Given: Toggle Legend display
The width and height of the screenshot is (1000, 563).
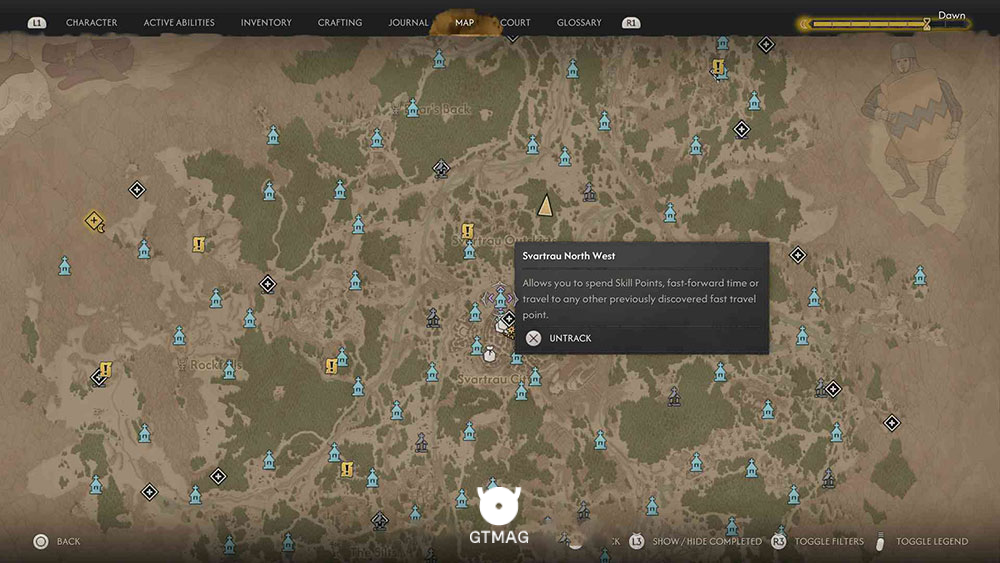Looking at the screenshot, I should pos(932,541).
